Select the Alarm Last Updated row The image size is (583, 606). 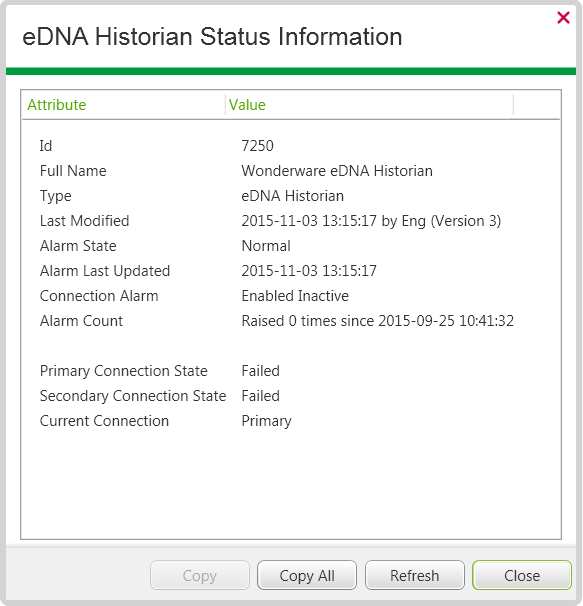pos(291,271)
